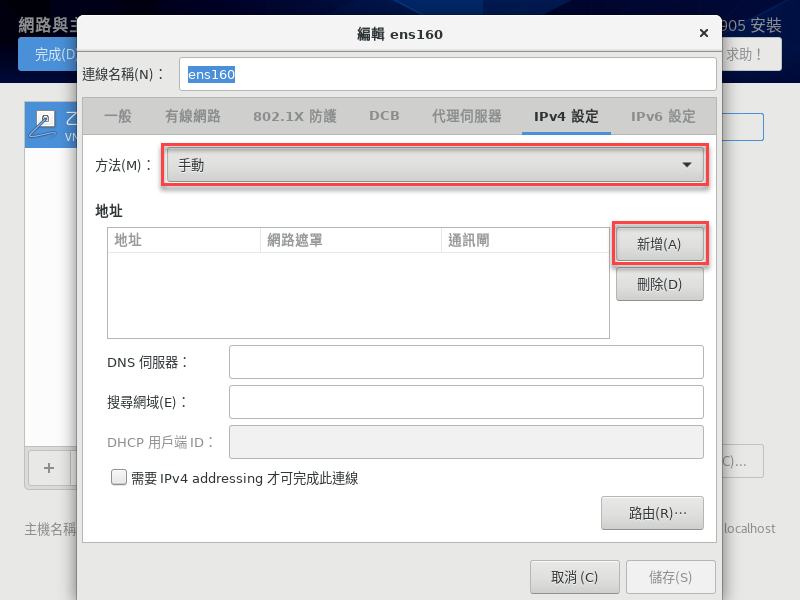
Task: Go to the DCB tab
Action: click(384, 116)
